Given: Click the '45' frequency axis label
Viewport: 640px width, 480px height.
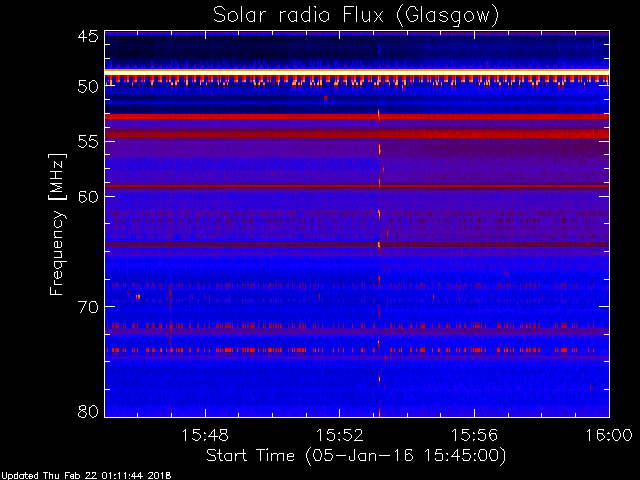Looking at the screenshot, I should pyautogui.click(x=88, y=36).
